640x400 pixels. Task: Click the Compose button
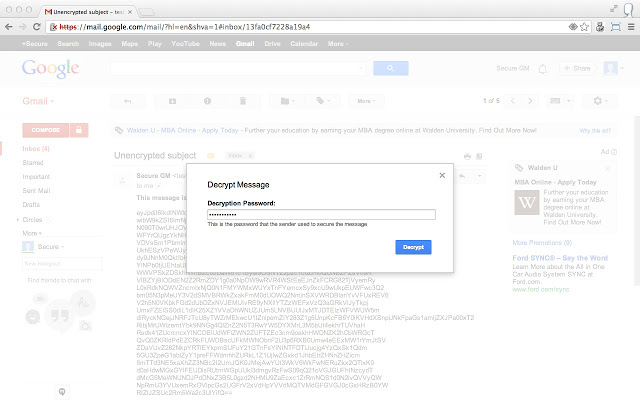coord(46,130)
